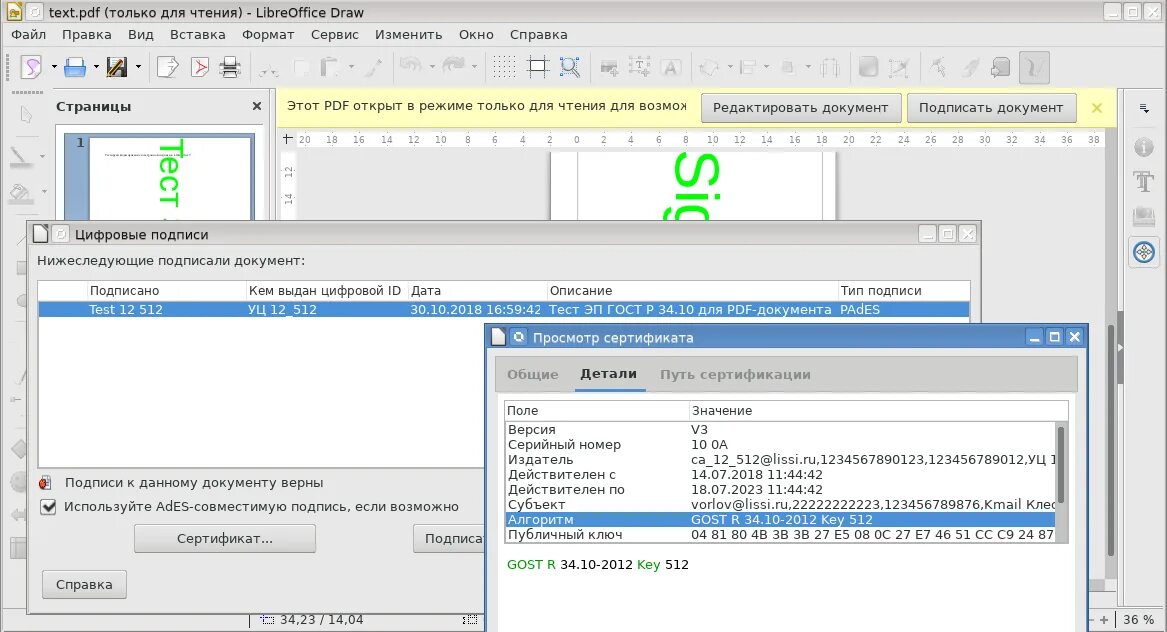Select the Детали certificate tab

(x=609, y=374)
